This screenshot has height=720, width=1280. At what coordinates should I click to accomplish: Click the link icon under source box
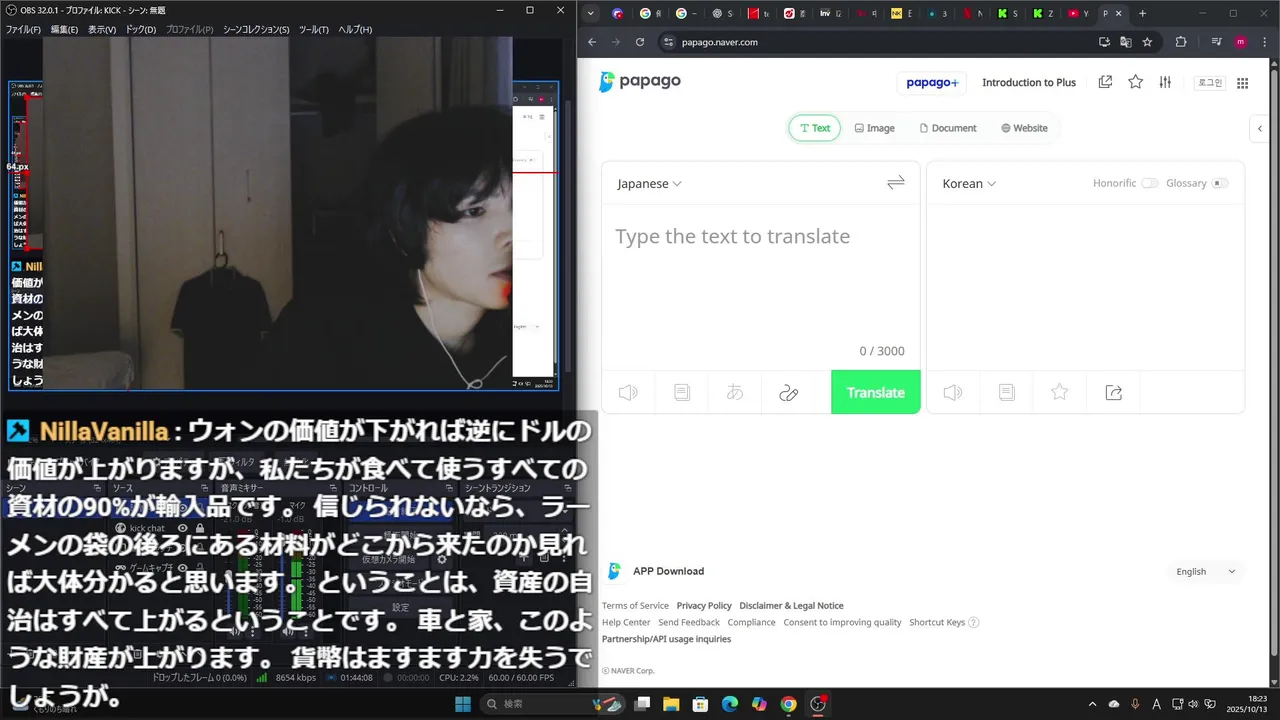tap(788, 393)
